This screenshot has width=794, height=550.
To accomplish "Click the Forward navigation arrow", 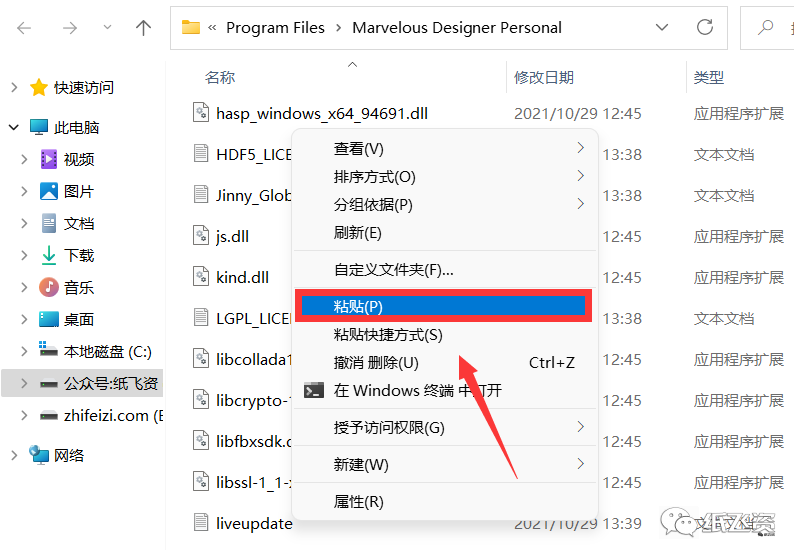I will click(x=70, y=28).
